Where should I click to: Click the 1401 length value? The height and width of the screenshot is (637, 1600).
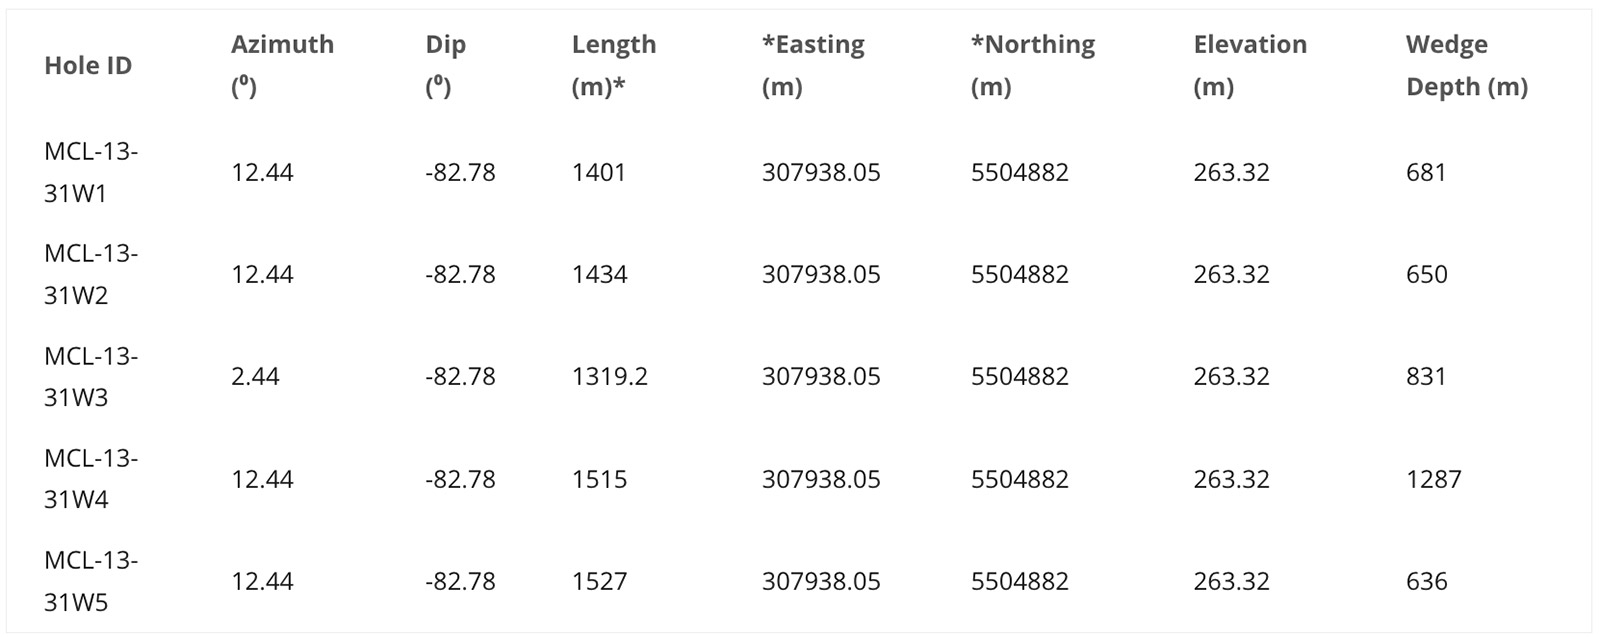598,172
